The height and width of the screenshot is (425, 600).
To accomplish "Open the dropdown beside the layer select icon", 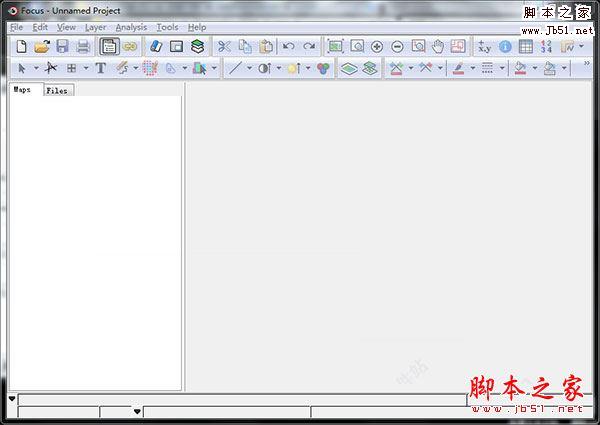I will (214, 68).
